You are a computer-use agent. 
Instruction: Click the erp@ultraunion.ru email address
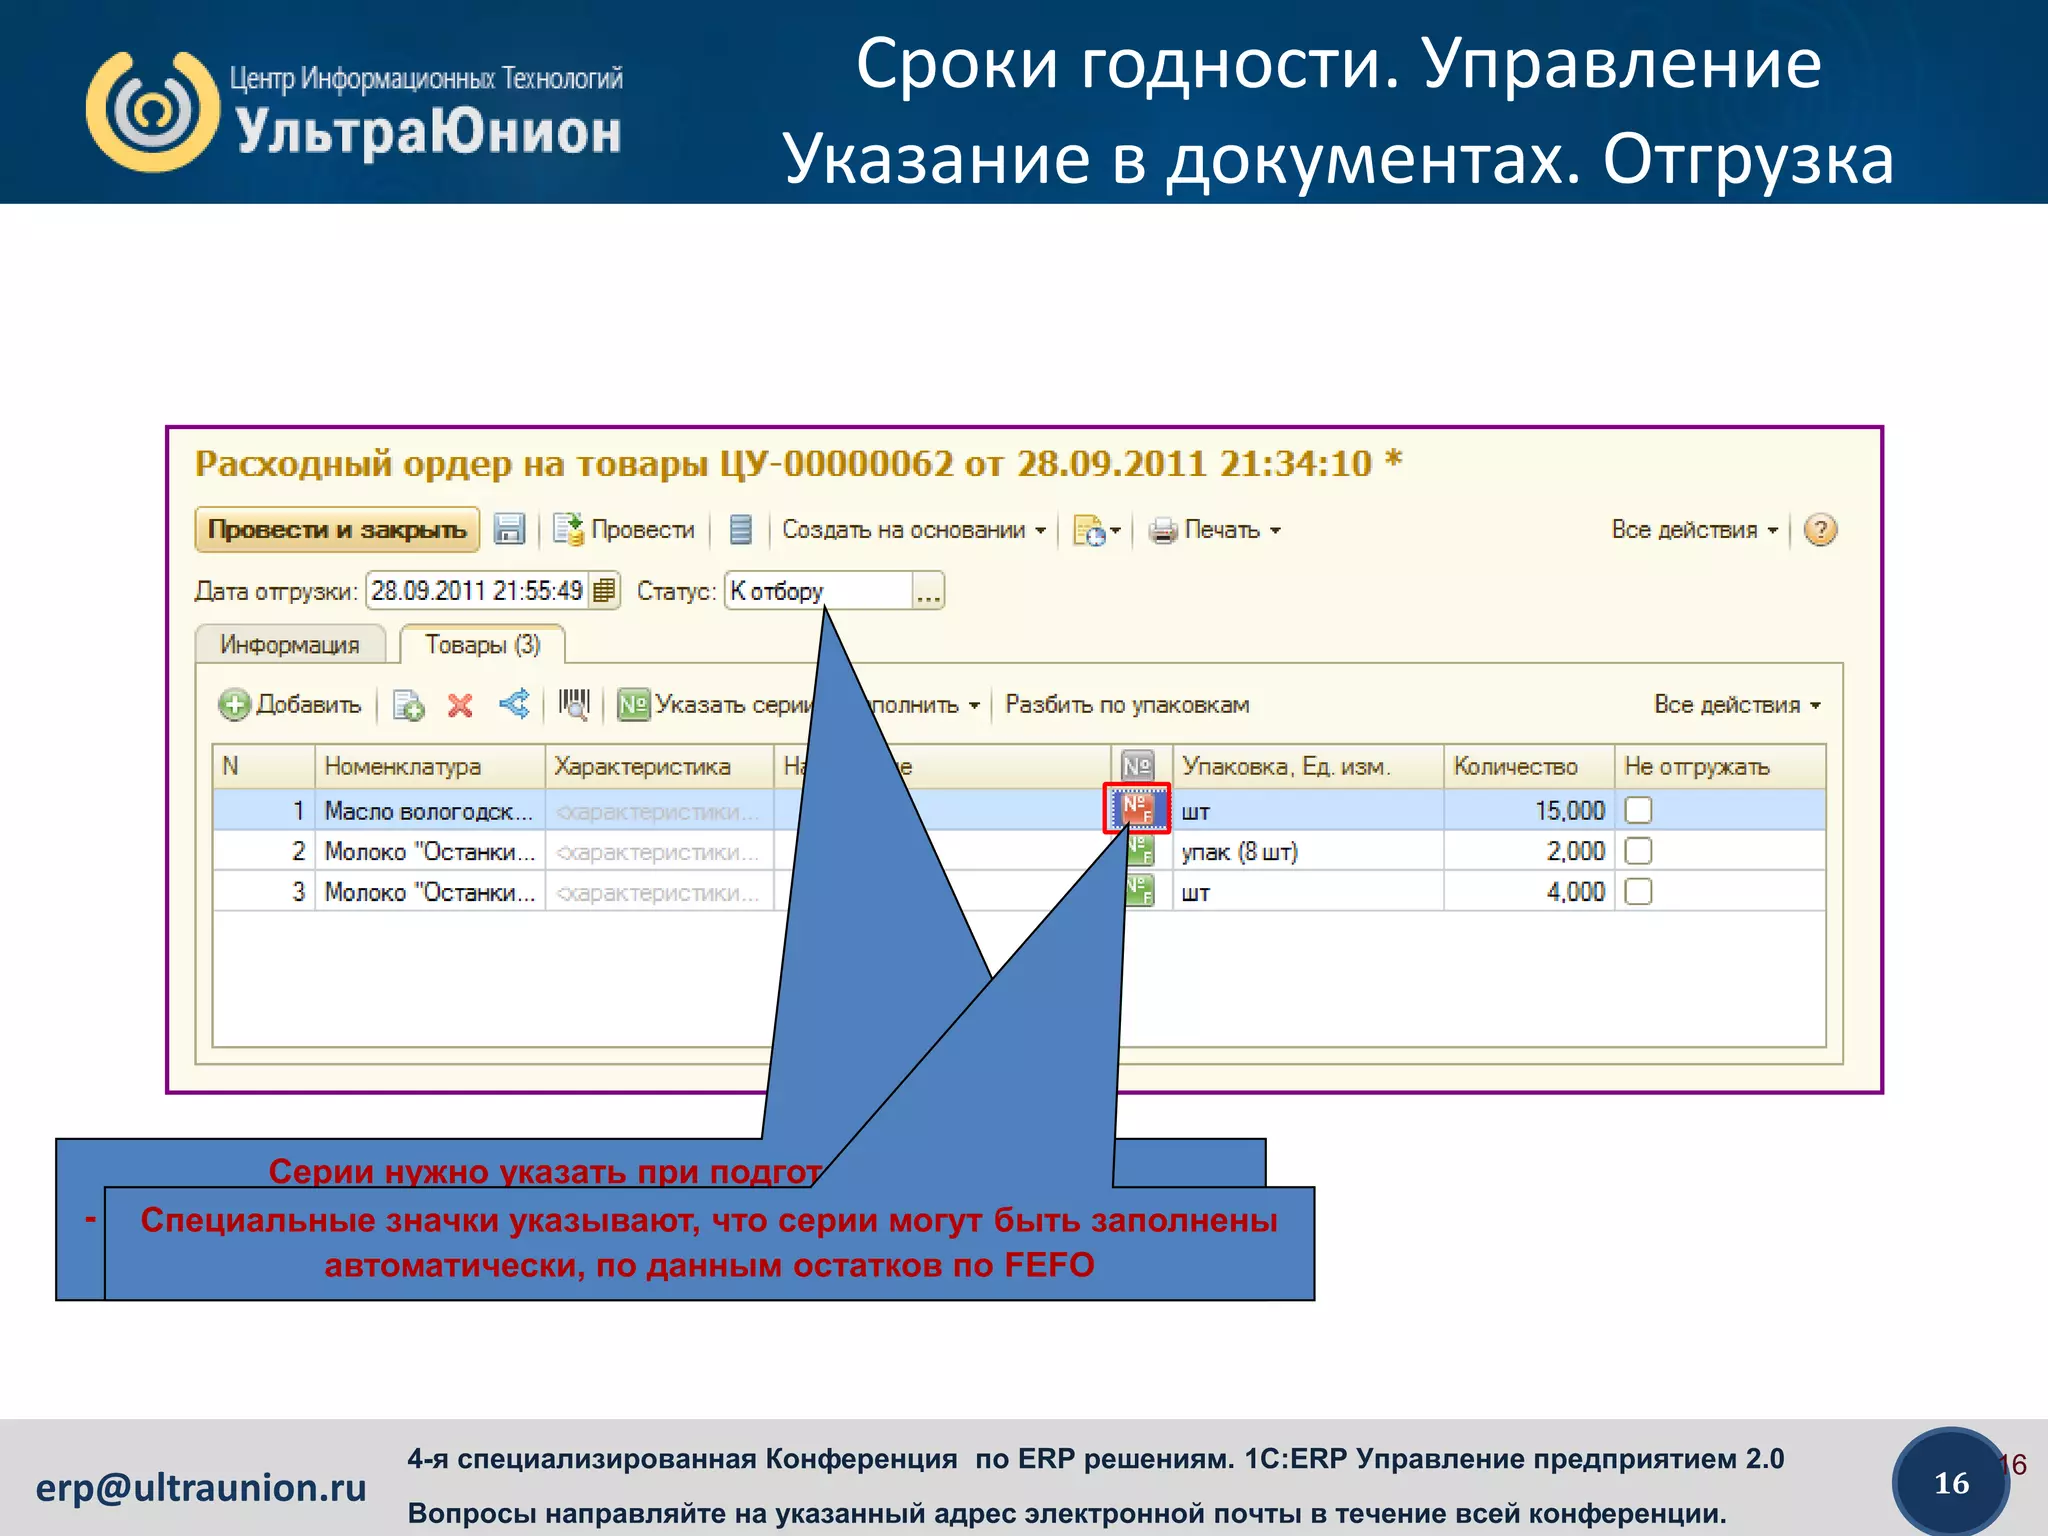pyautogui.click(x=201, y=1487)
